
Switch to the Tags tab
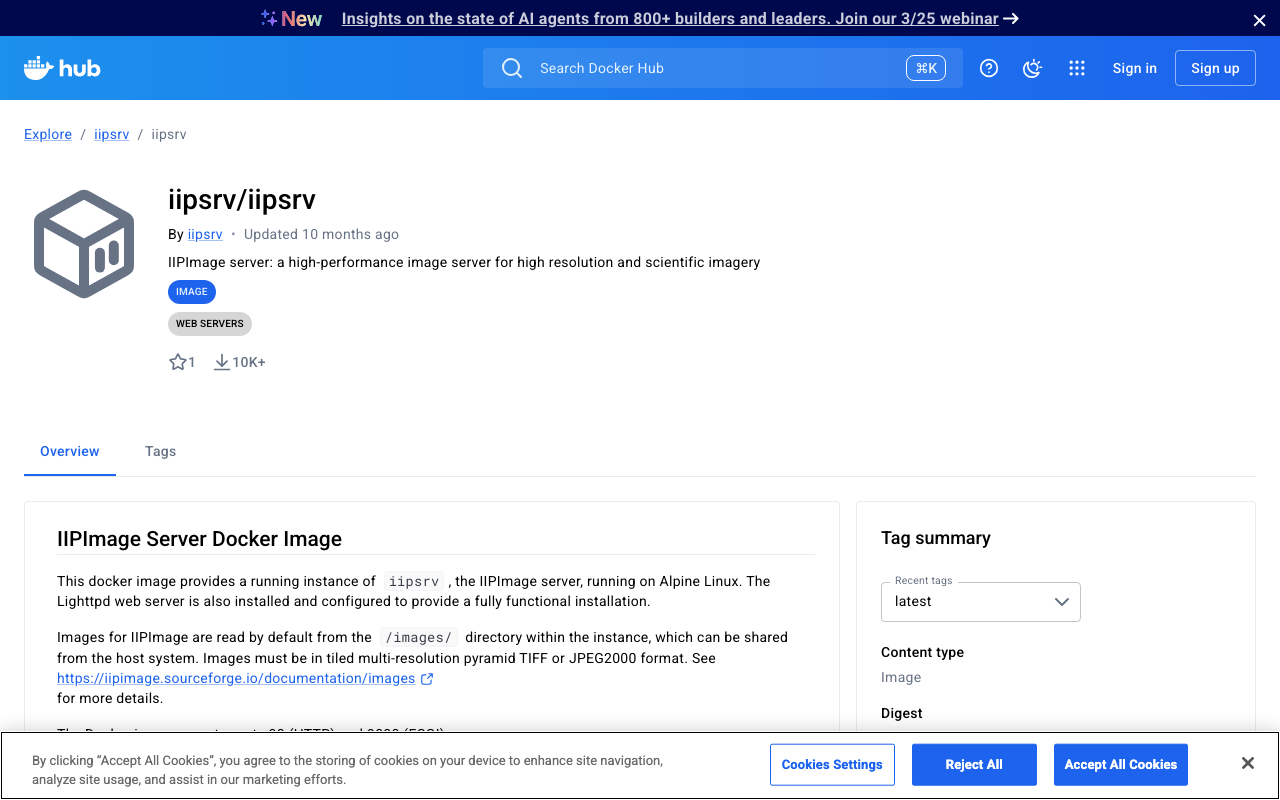pyautogui.click(x=160, y=451)
